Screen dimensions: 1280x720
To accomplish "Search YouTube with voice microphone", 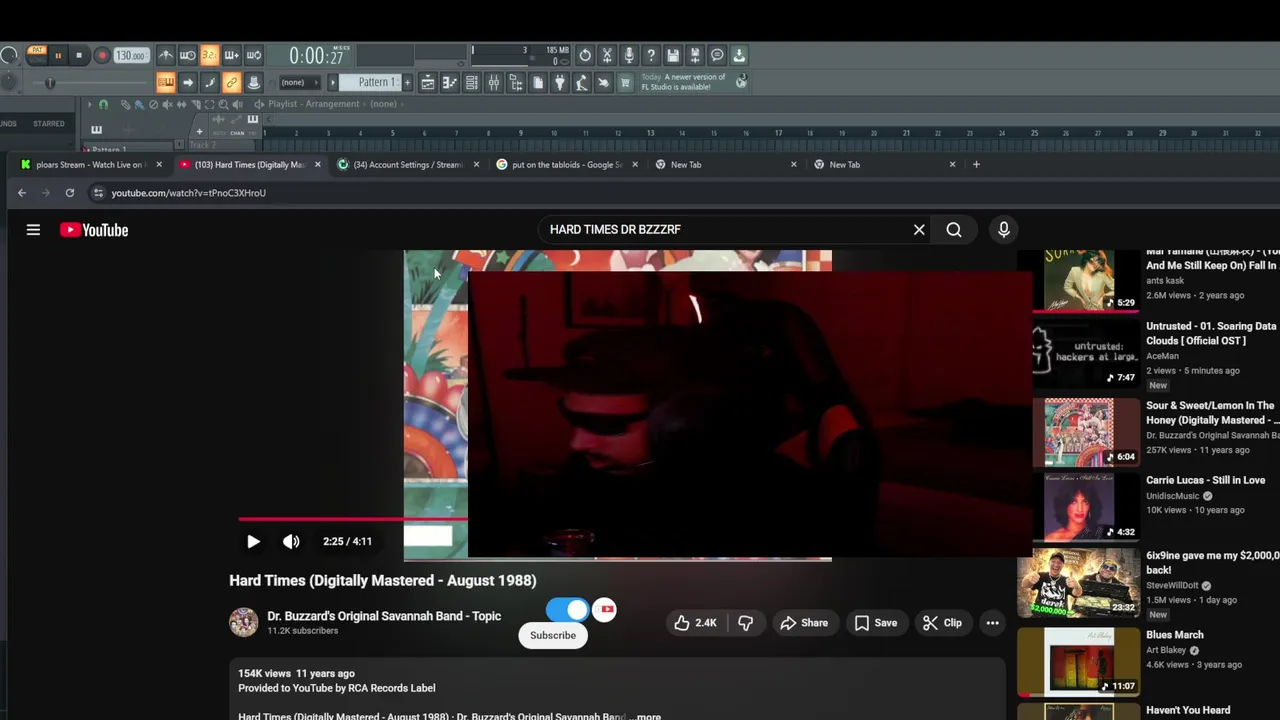I will click(x=1004, y=230).
